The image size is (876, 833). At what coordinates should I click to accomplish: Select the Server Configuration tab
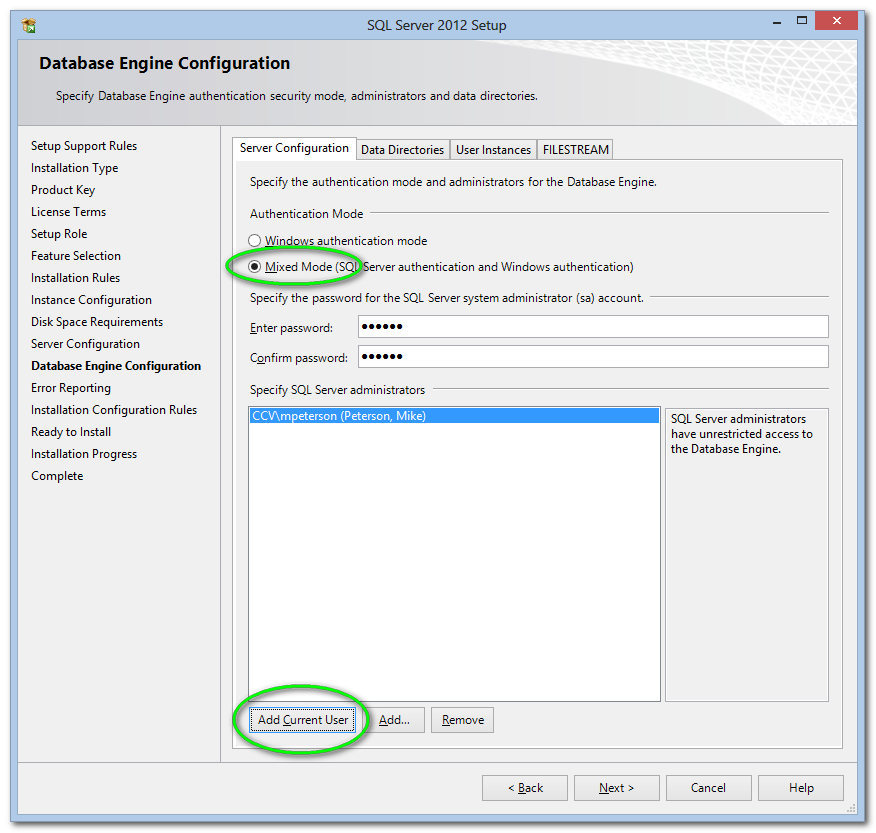click(294, 148)
